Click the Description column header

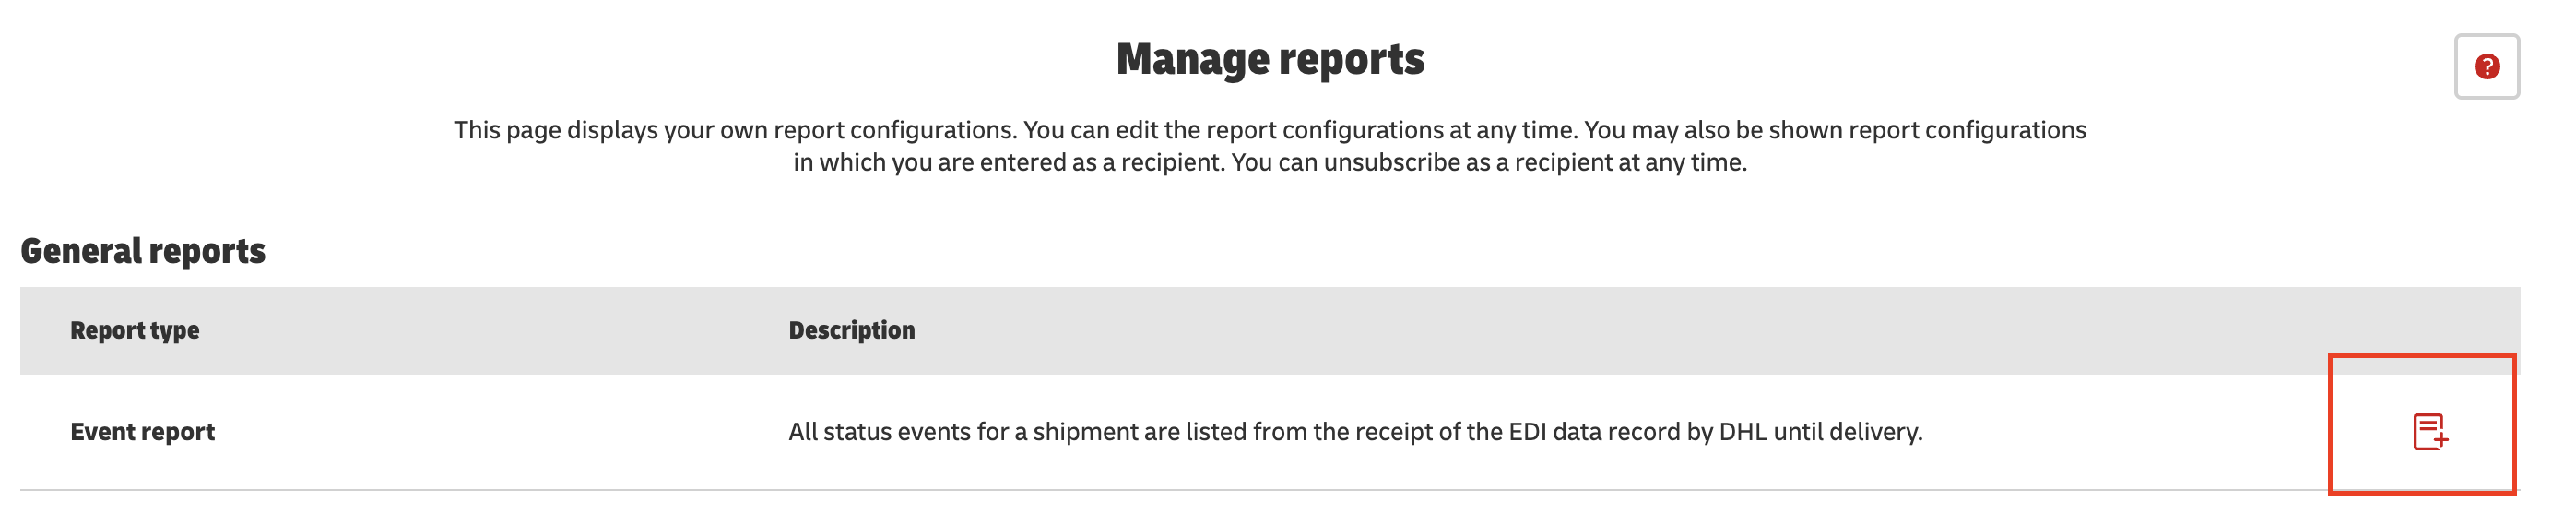click(851, 330)
